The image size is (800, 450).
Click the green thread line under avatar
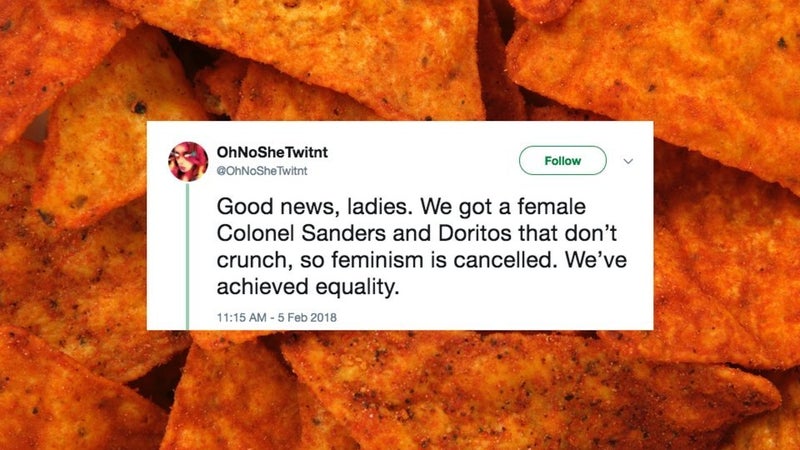[187, 257]
